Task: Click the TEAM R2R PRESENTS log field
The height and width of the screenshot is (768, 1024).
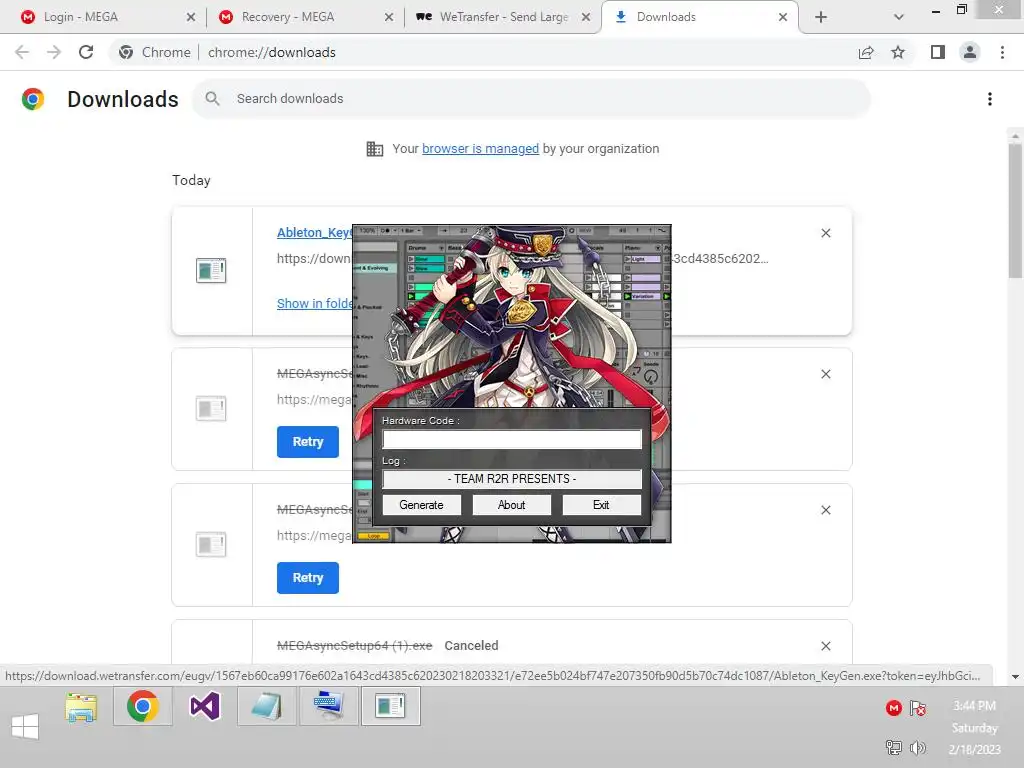Action: (x=512, y=479)
